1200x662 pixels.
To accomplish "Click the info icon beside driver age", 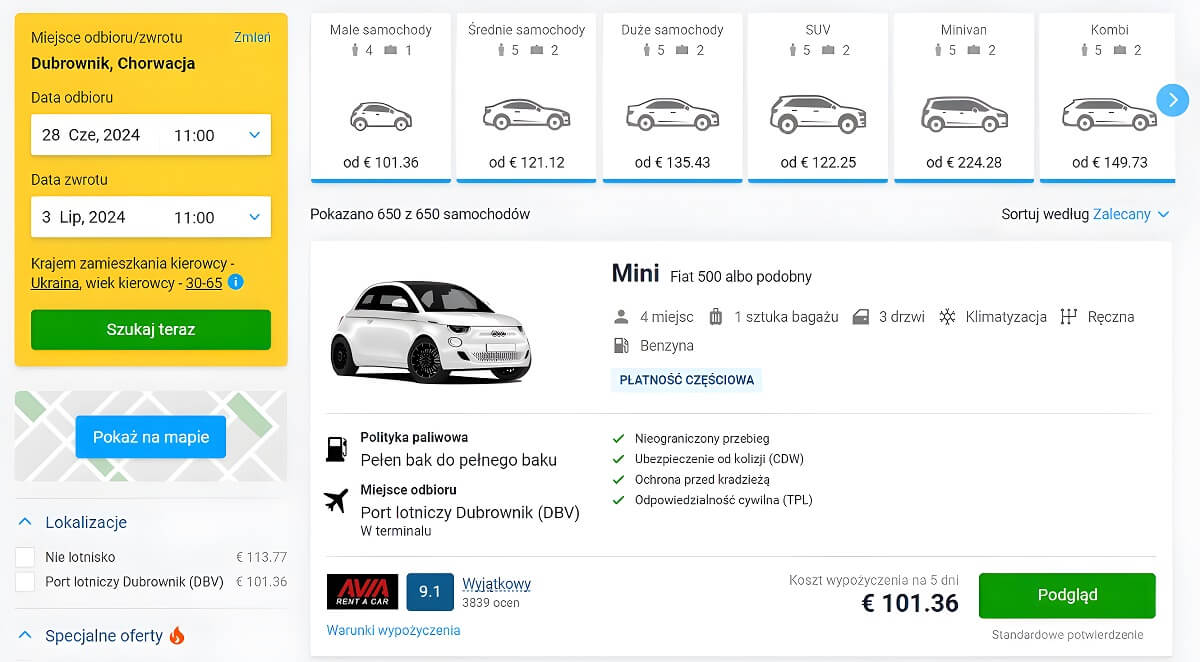I will [x=236, y=283].
